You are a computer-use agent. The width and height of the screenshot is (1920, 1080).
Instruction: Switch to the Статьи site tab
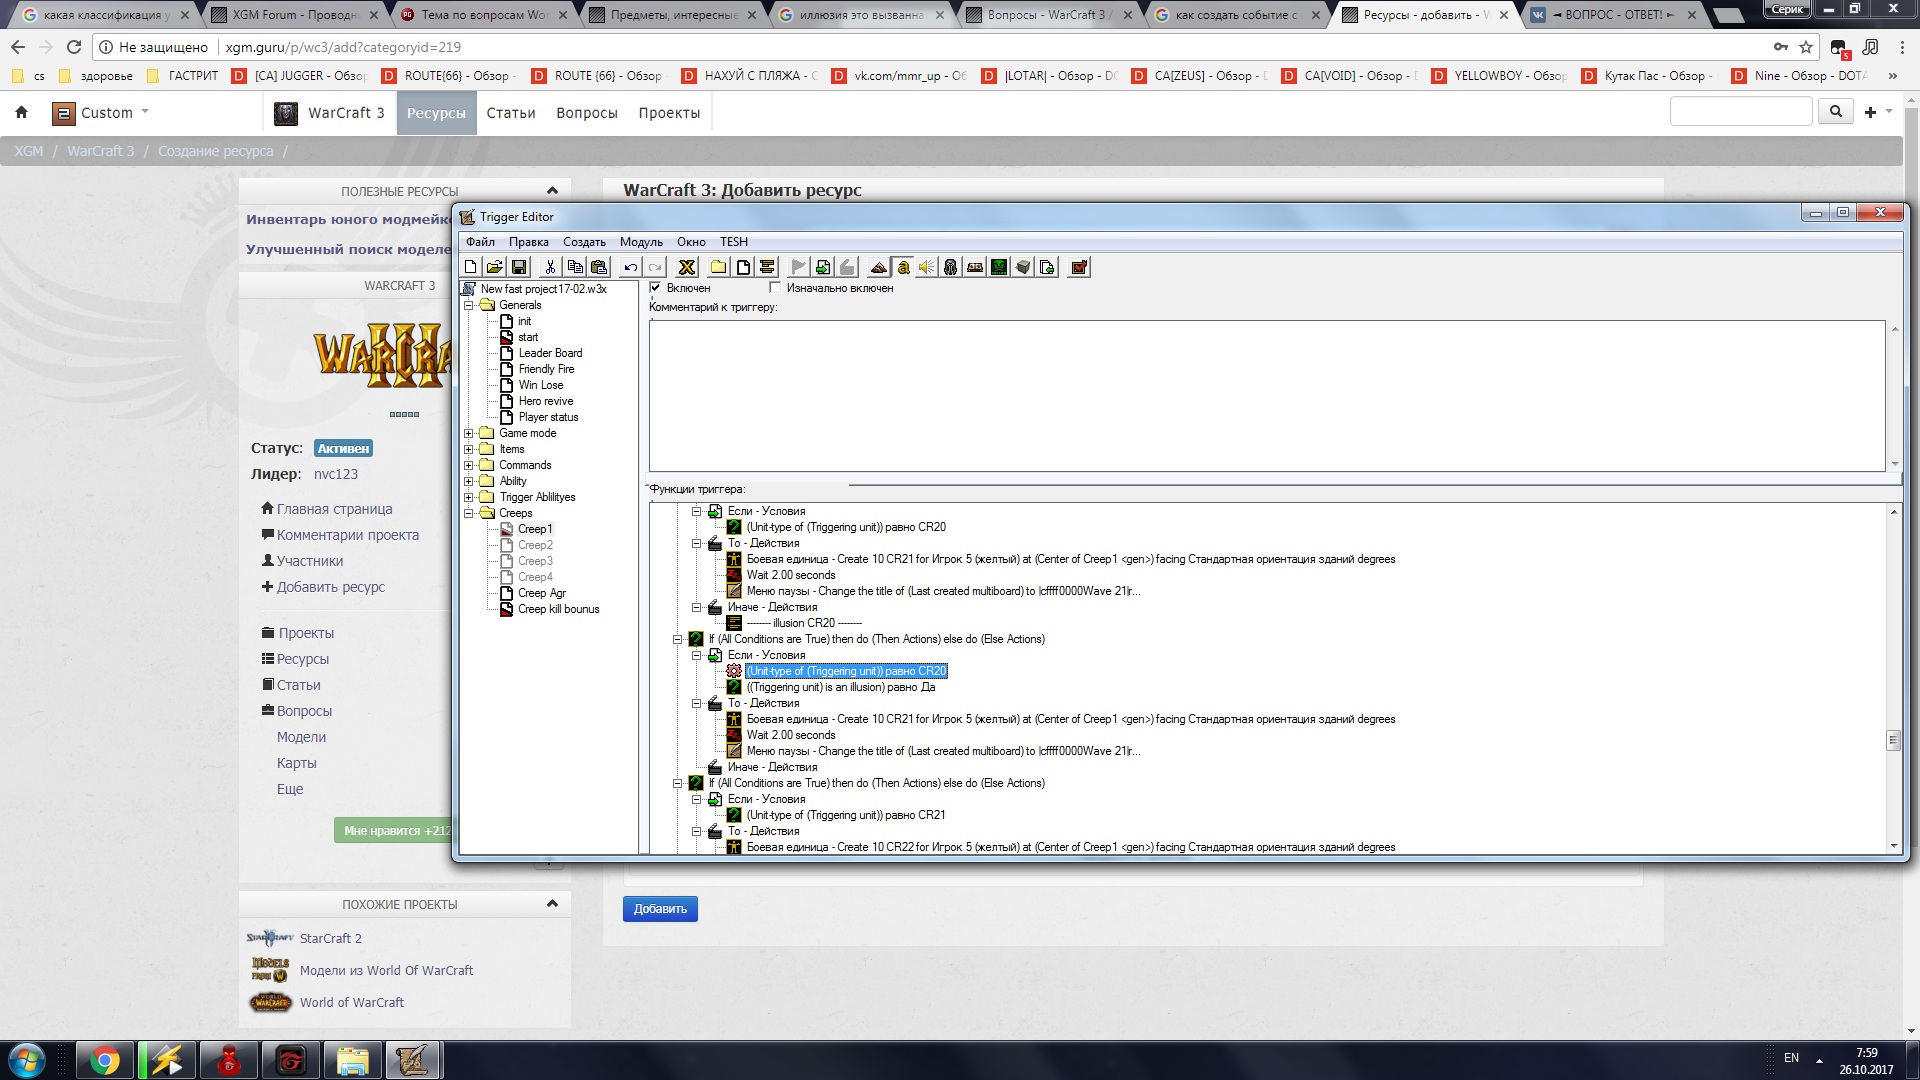511,113
